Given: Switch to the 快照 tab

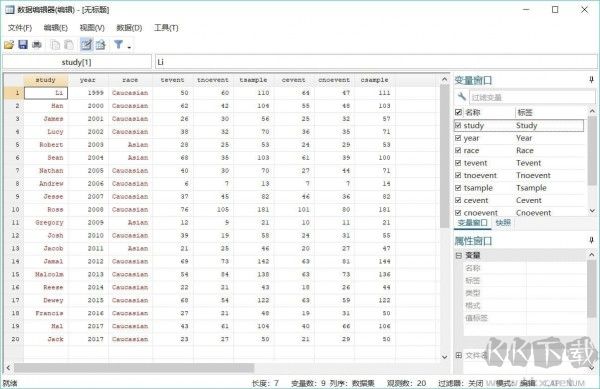Looking at the screenshot, I should tap(503, 223).
